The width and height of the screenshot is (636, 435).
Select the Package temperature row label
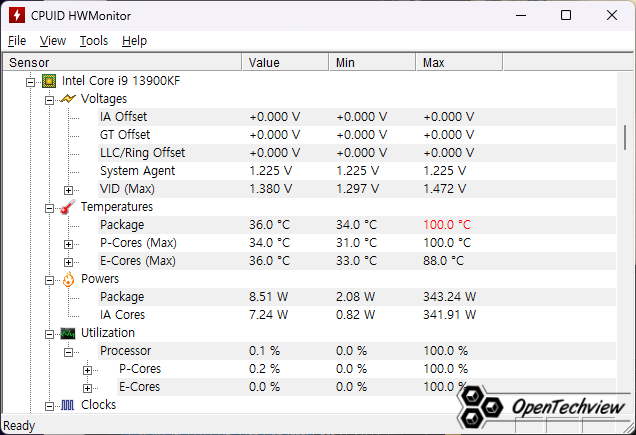[122, 225]
